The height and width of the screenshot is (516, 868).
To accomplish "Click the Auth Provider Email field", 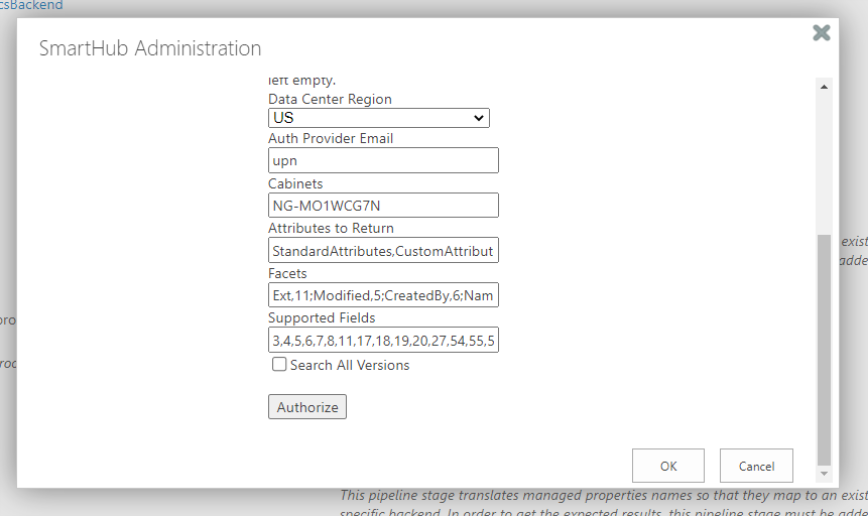I will [x=383, y=160].
